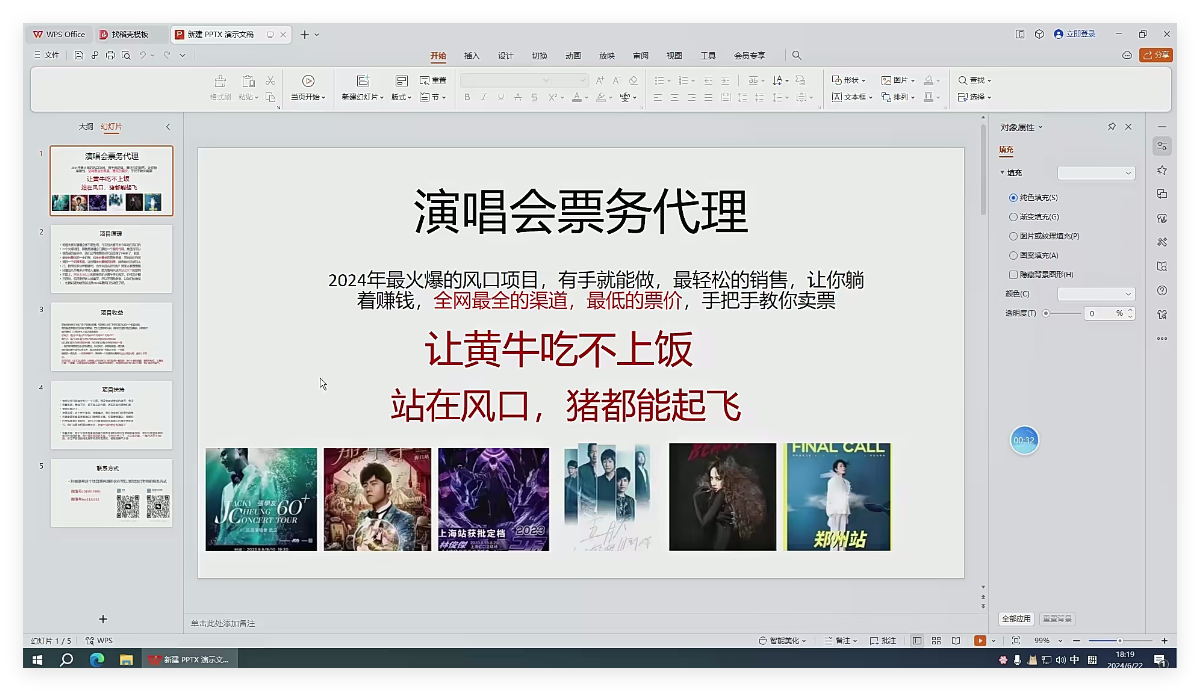Click the 立即登录 login button
Screen dimensions: 1200x691
point(1074,34)
